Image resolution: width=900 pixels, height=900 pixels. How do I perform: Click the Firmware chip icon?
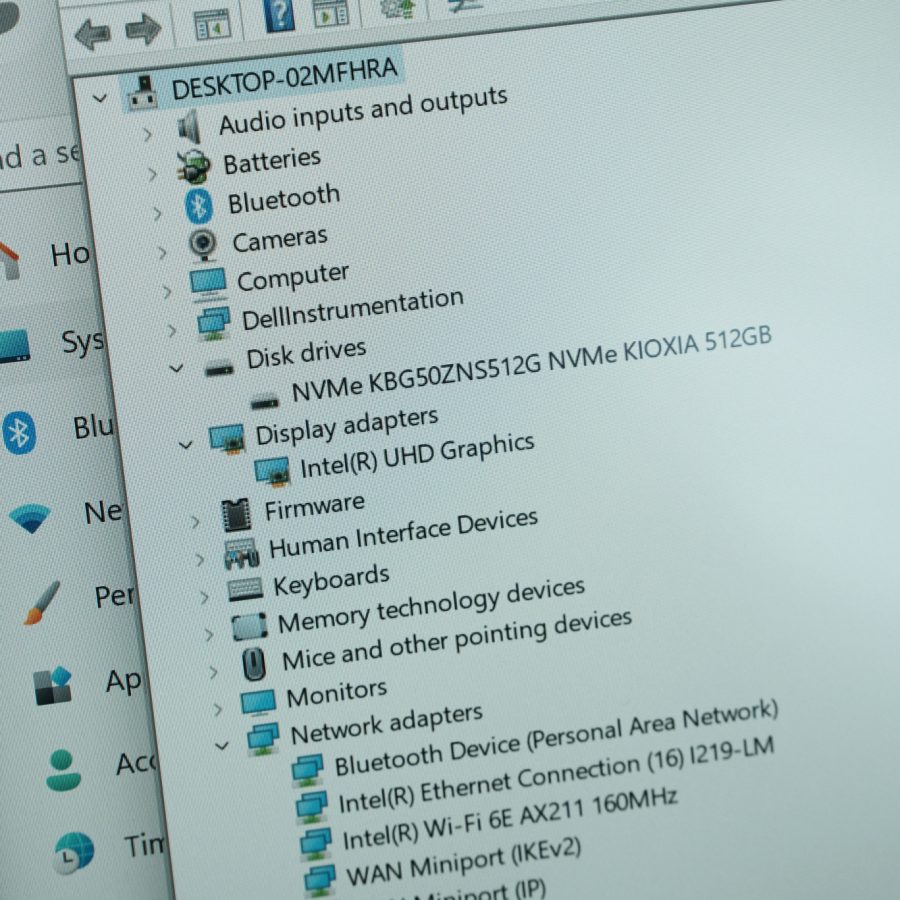point(235,514)
